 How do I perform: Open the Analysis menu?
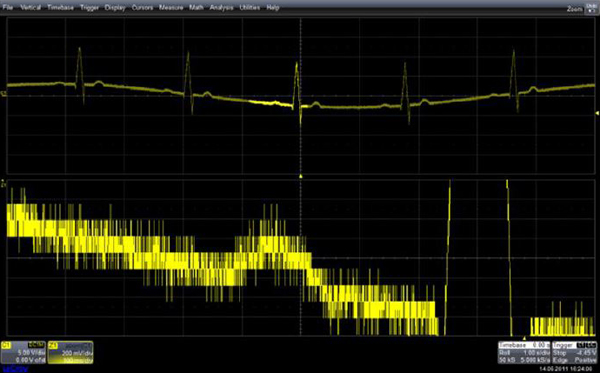tap(222, 7)
